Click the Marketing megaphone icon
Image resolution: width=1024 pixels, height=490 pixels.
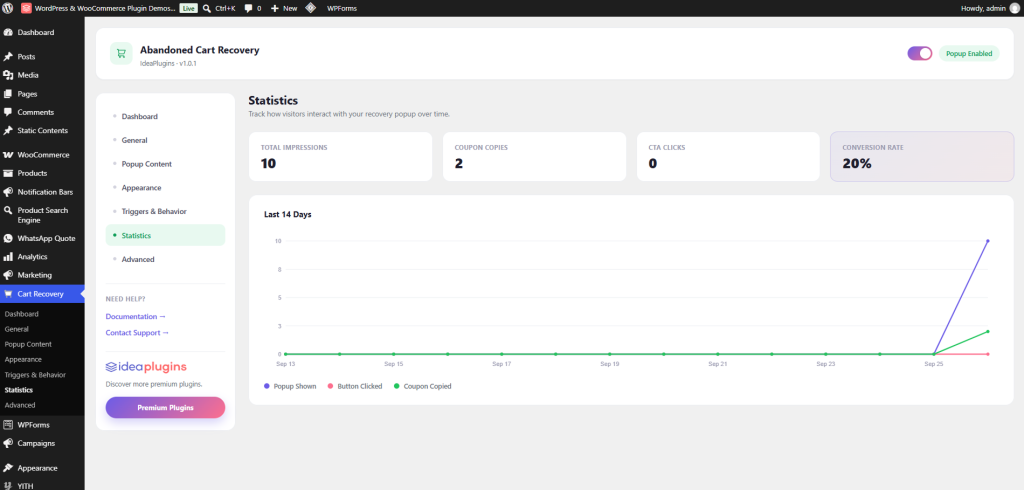[8, 275]
